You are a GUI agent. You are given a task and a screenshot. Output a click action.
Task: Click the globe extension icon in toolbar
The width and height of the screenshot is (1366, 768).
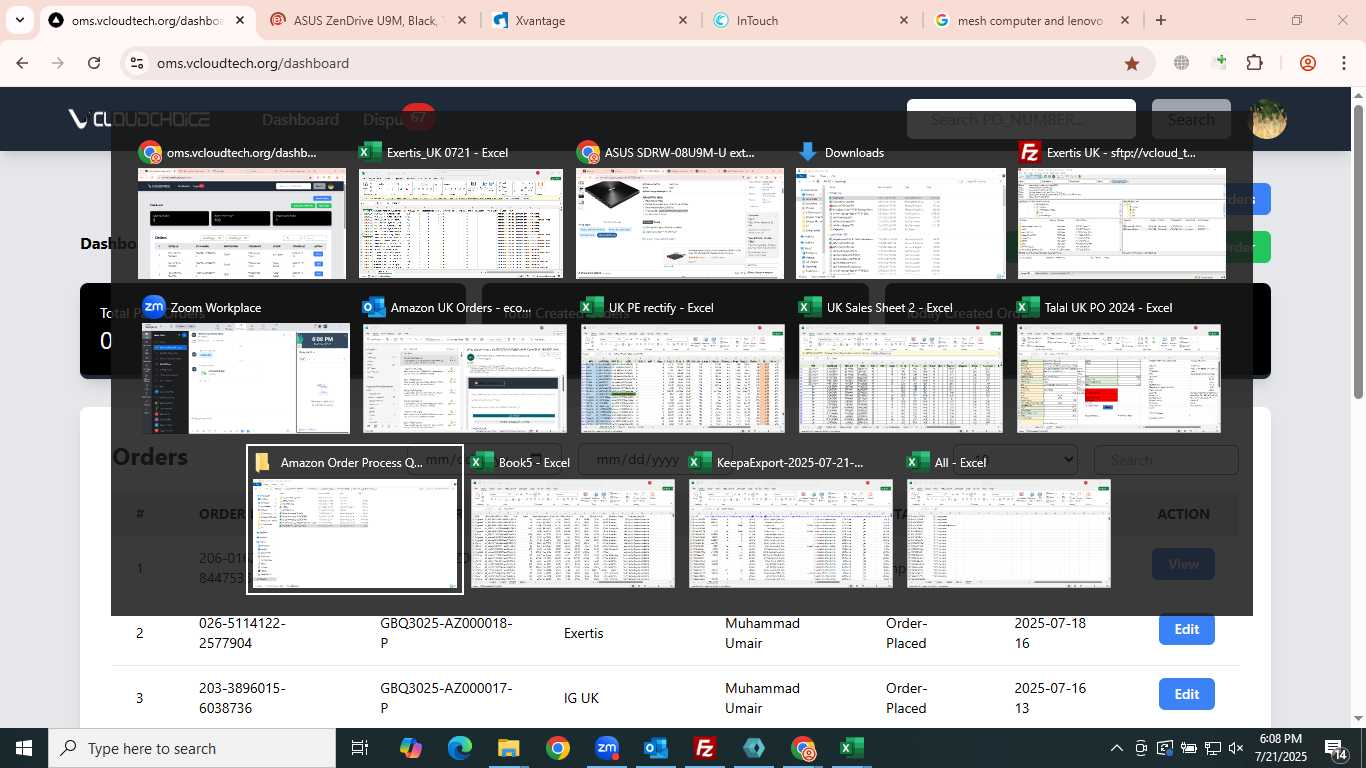tap(1182, 63)
